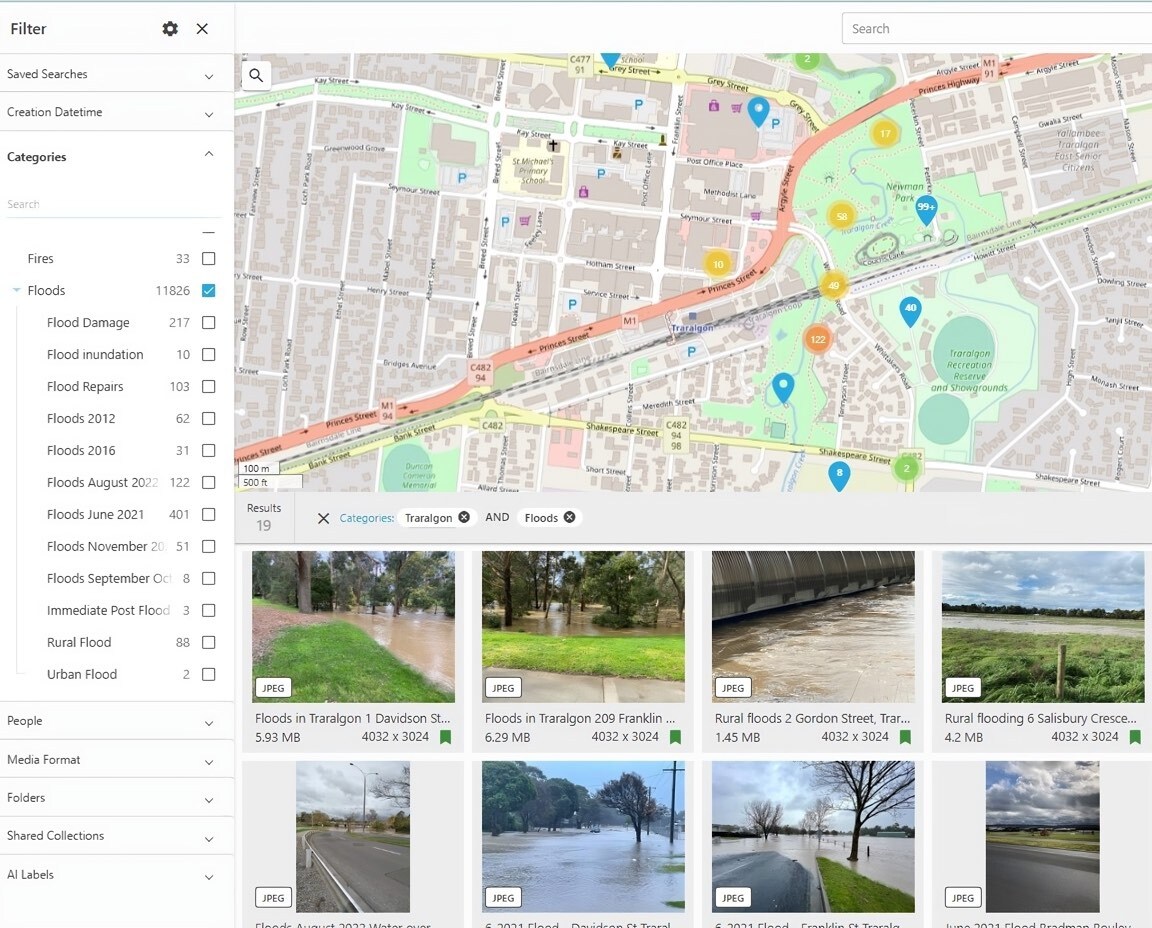Open filter settings gear icon

(x=170, y=29)
